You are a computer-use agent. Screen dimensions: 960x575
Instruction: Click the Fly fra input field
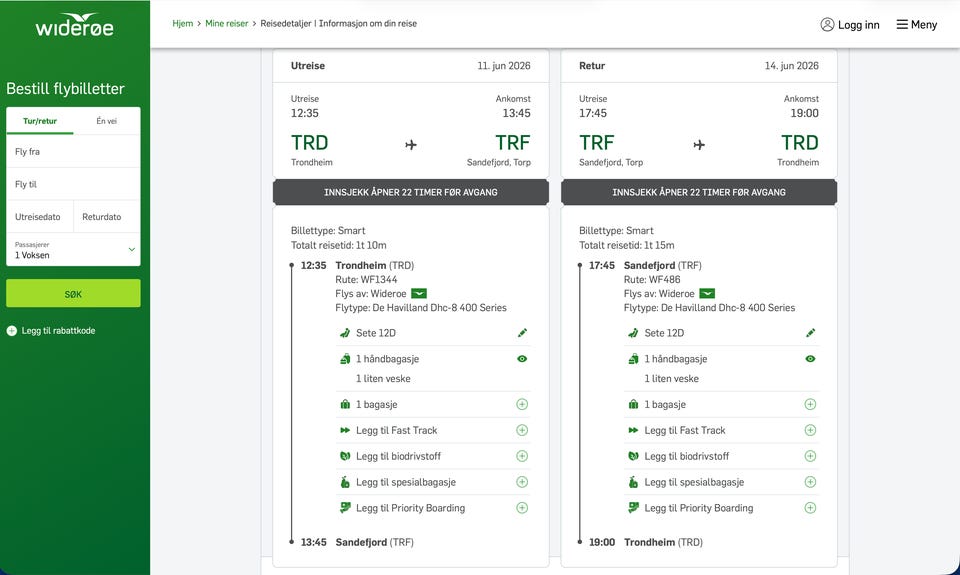click(73, 151)
